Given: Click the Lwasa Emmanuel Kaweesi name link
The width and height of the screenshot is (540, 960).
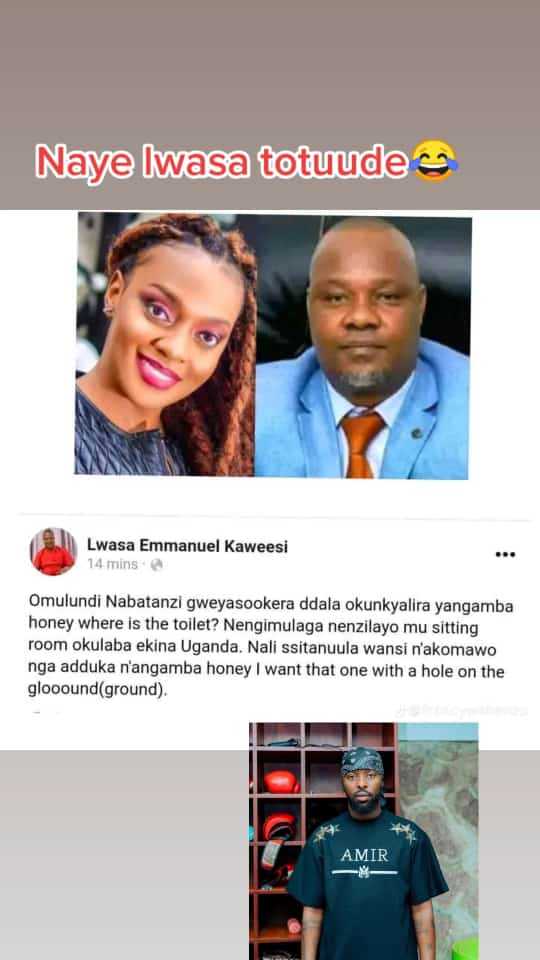Looking at the screenshot, I should [187, 545].
